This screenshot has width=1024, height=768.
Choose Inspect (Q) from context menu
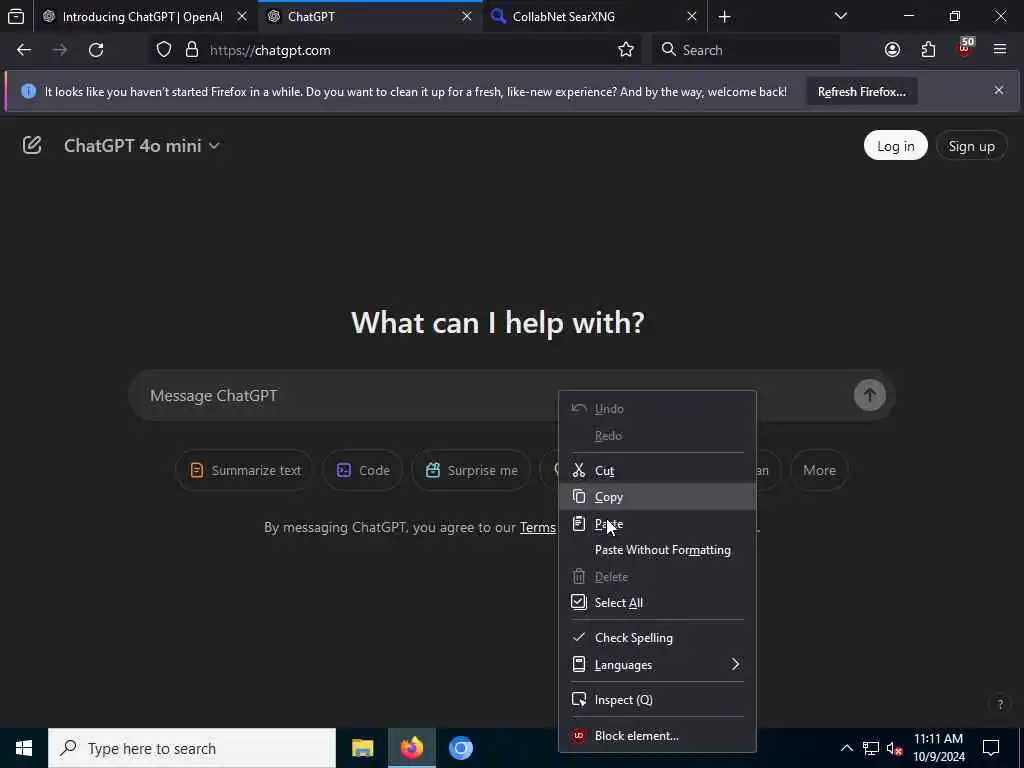pos(658,699)
